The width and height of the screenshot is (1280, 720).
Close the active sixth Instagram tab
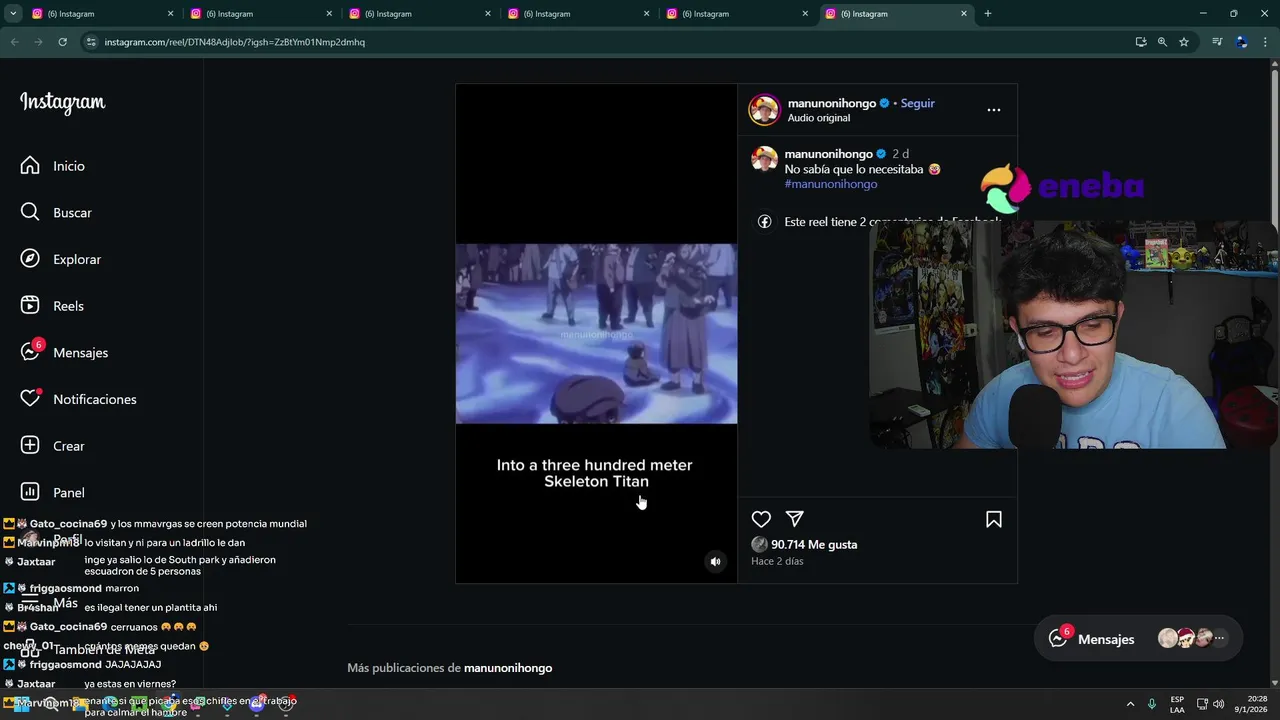964,14
